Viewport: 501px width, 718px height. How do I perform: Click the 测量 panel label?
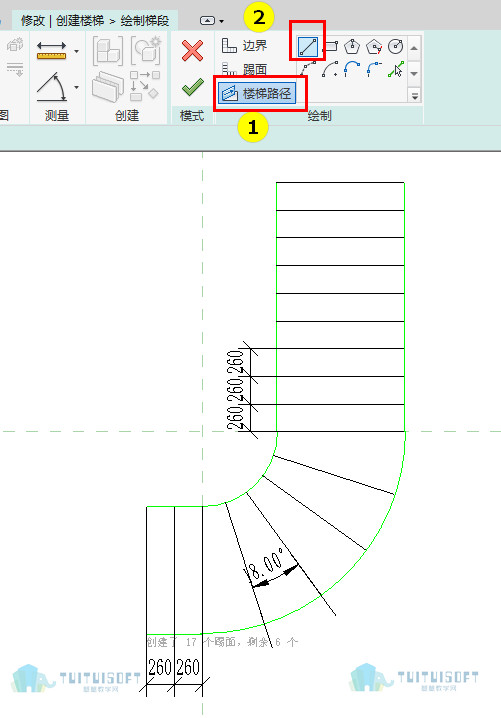pos(57,115)
